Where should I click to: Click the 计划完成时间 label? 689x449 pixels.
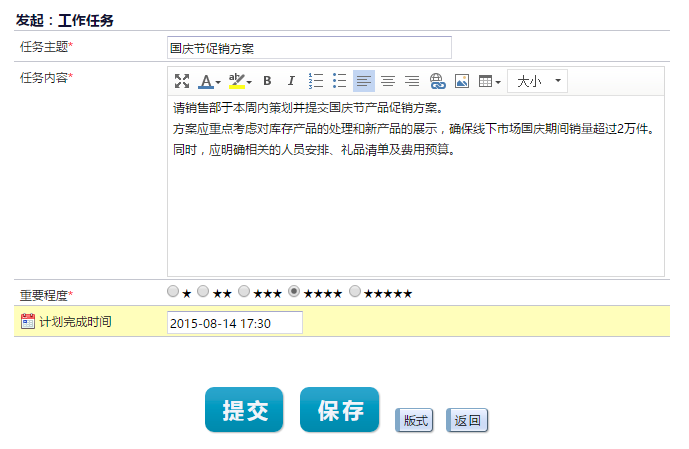tap(75, 322)
